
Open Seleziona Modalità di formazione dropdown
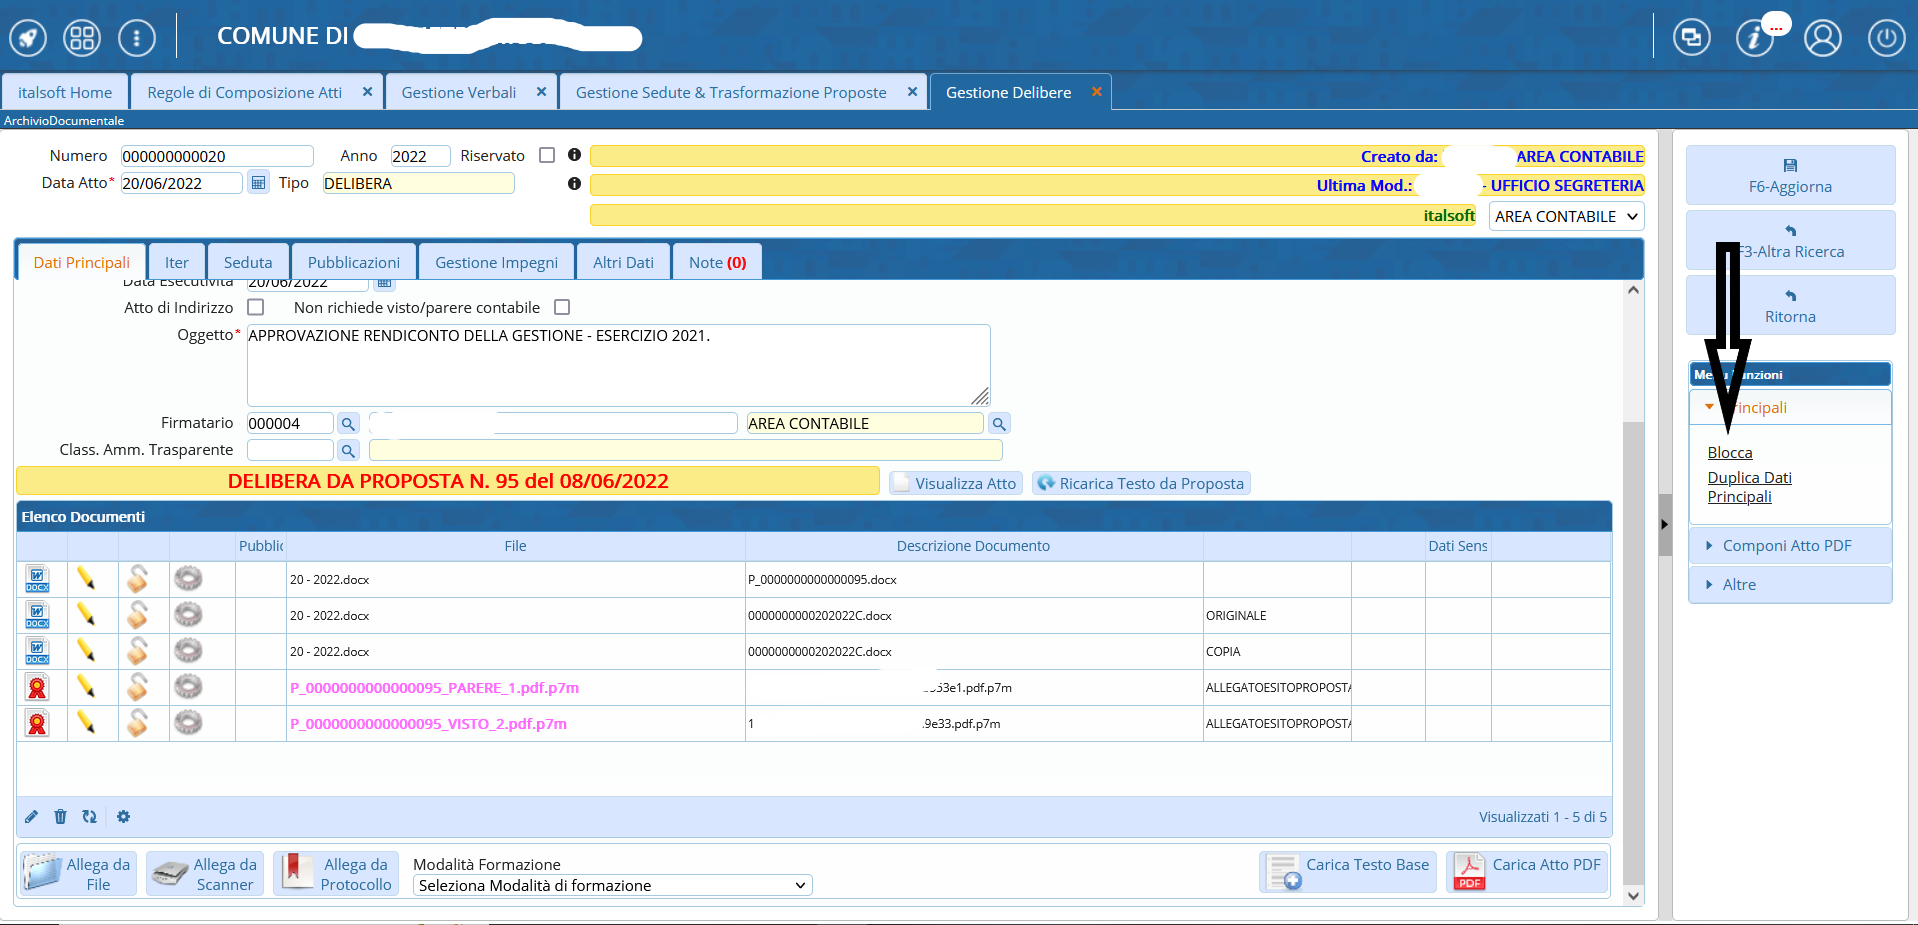(x=612, y=886)
